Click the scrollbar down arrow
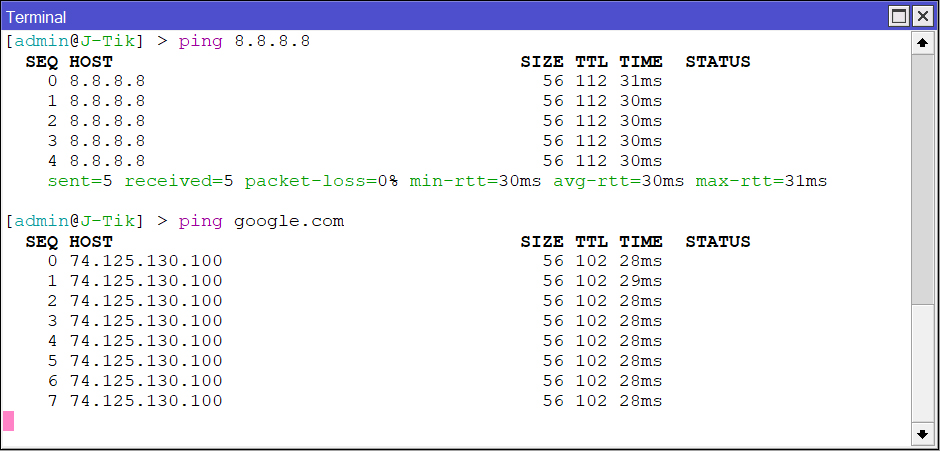The width and height of the screenshot is (940, 451). point(922,434)
